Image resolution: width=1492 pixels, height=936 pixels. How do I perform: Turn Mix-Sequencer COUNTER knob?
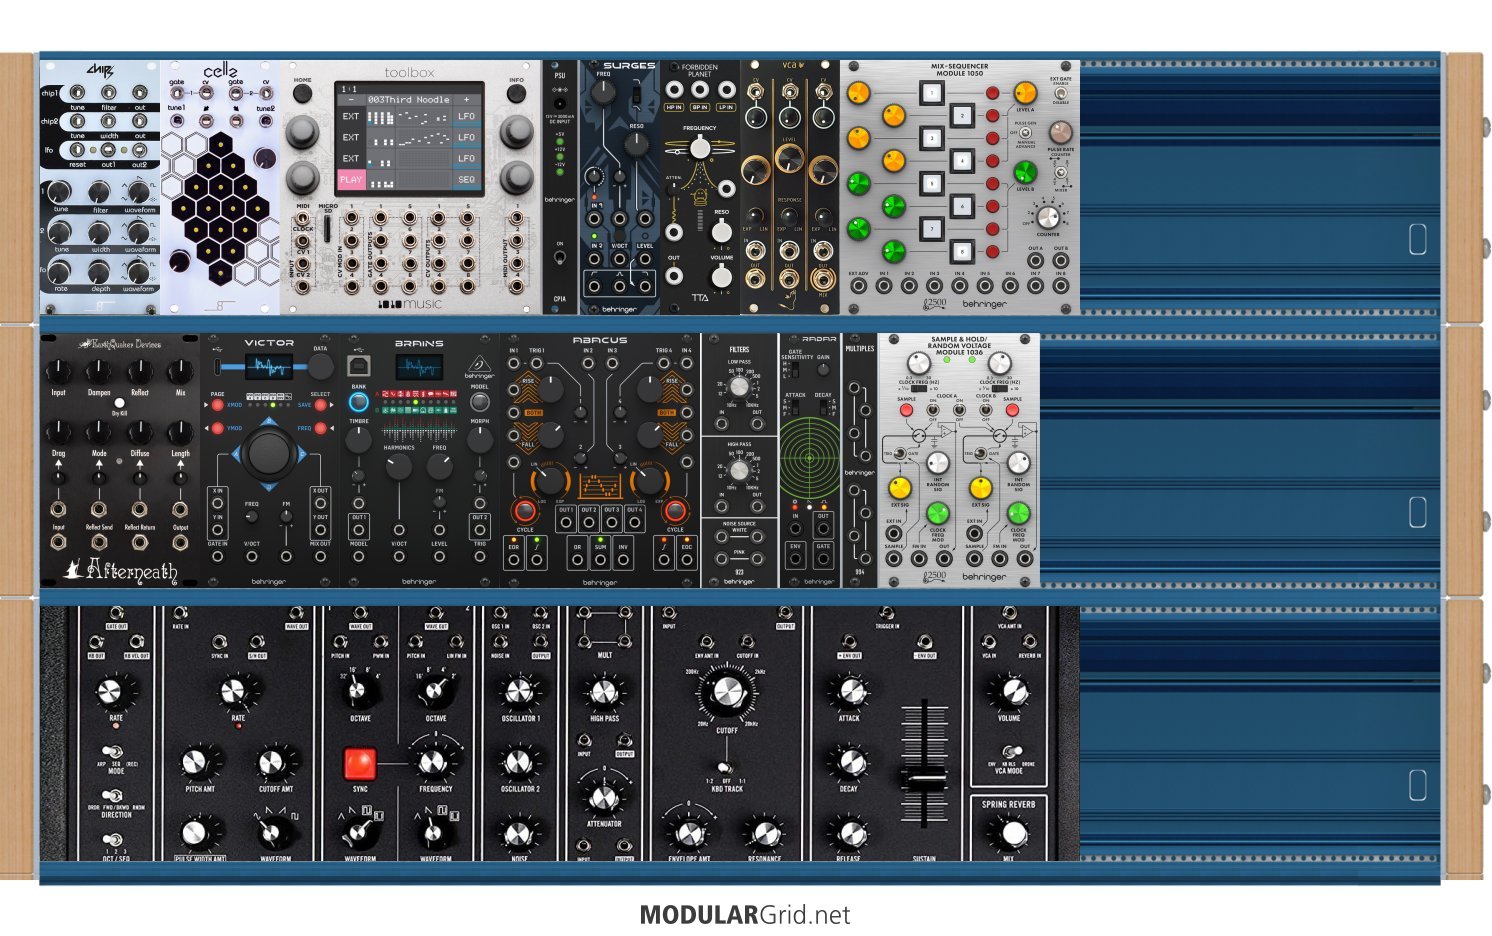[1047, 217]
